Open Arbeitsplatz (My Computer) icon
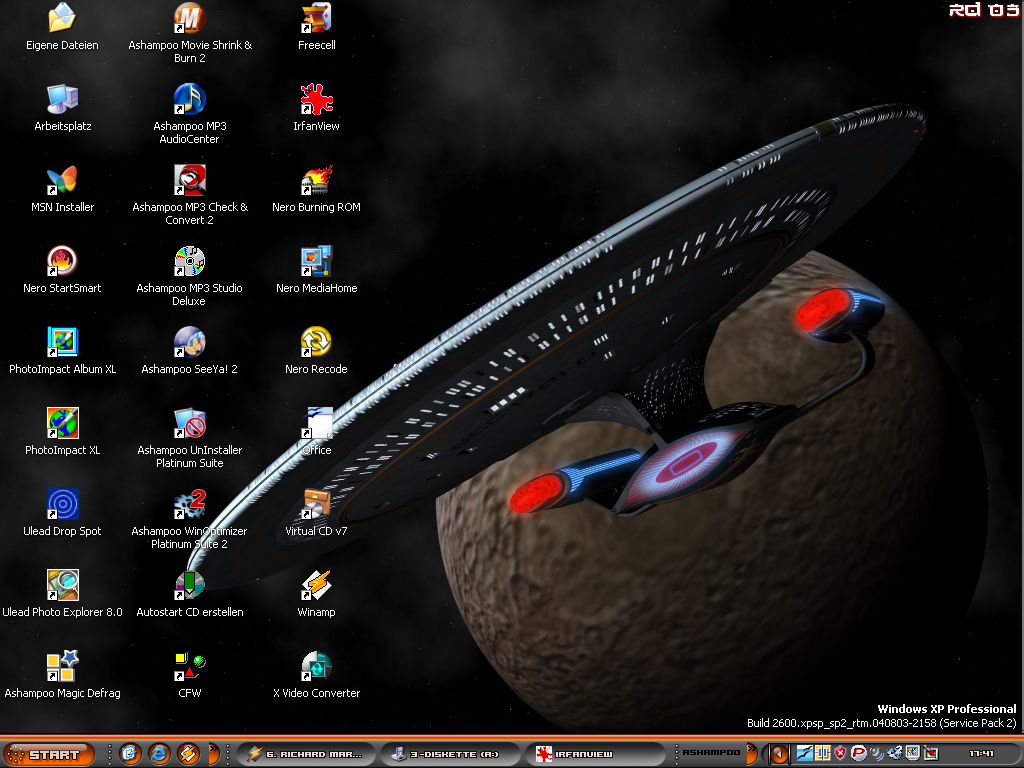1024x768 pixels. click(62, 101)
